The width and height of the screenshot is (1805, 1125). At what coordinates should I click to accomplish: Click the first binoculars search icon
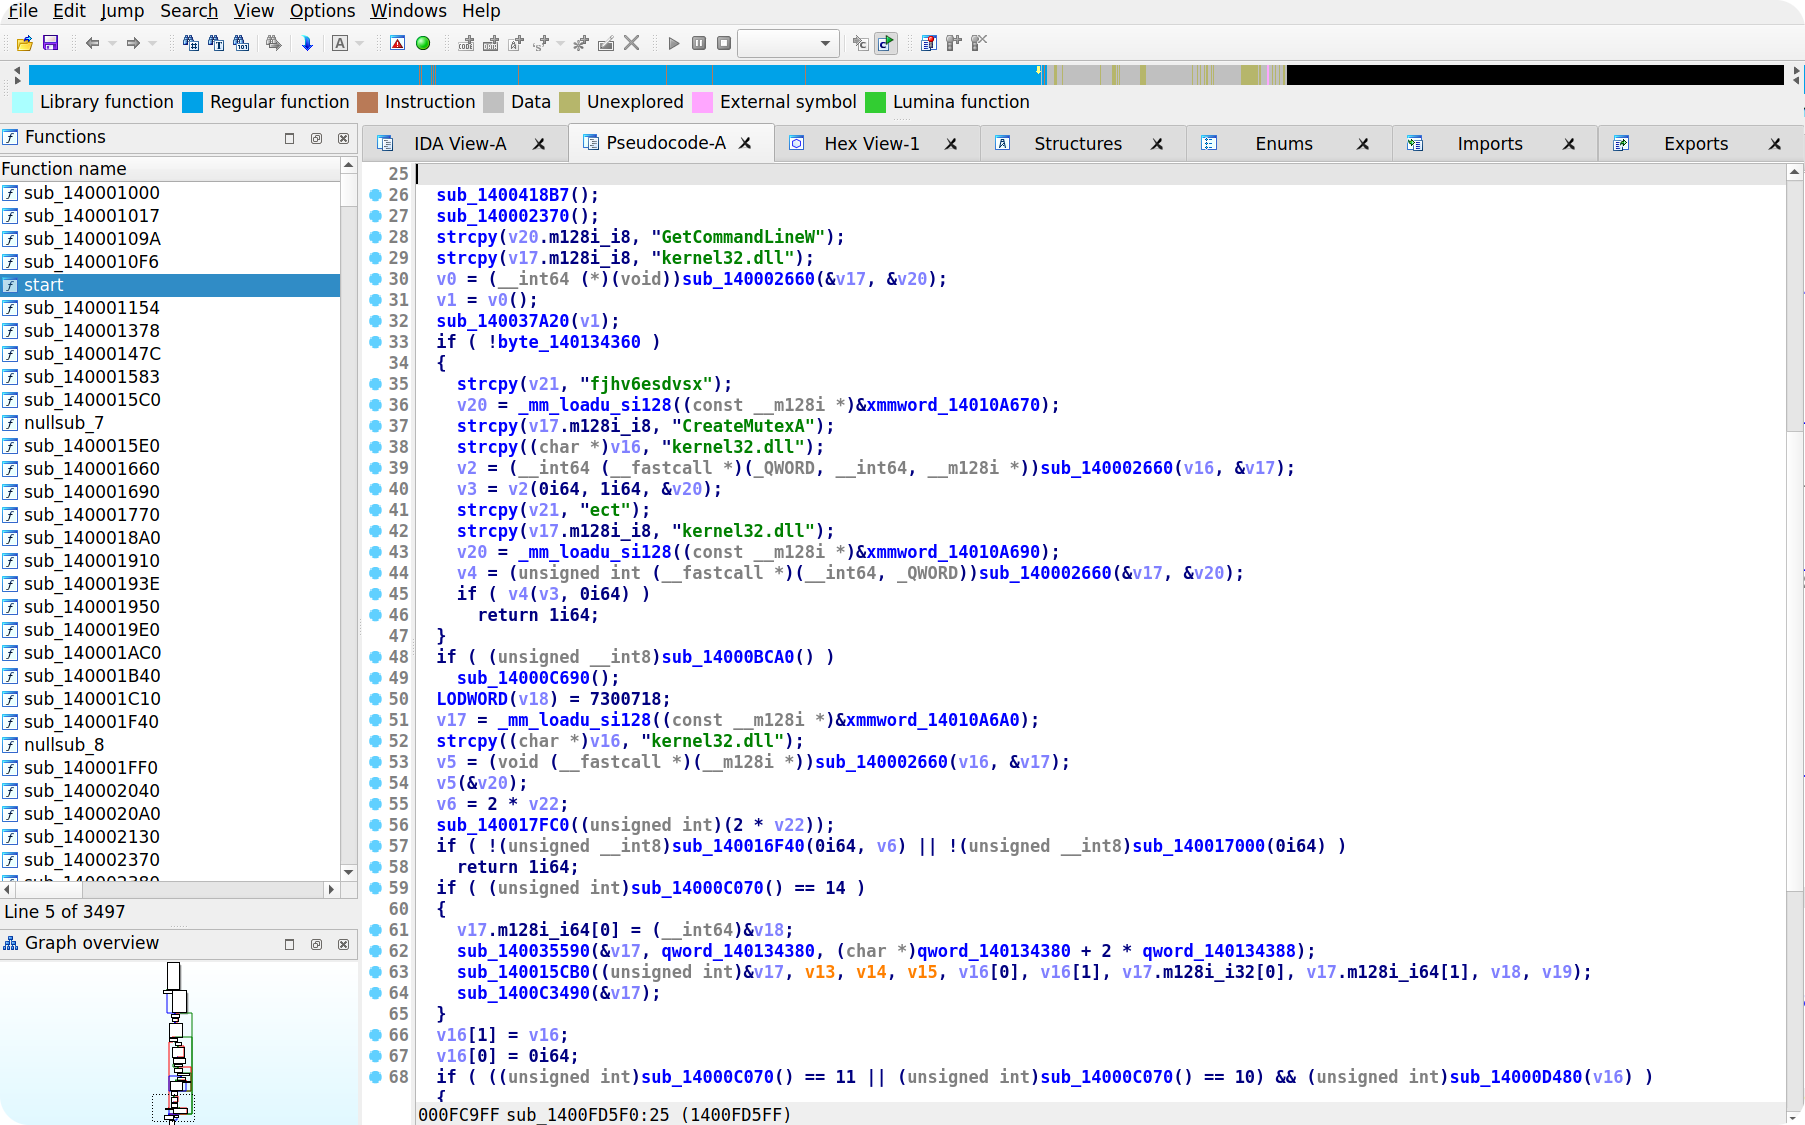[190, 43]
